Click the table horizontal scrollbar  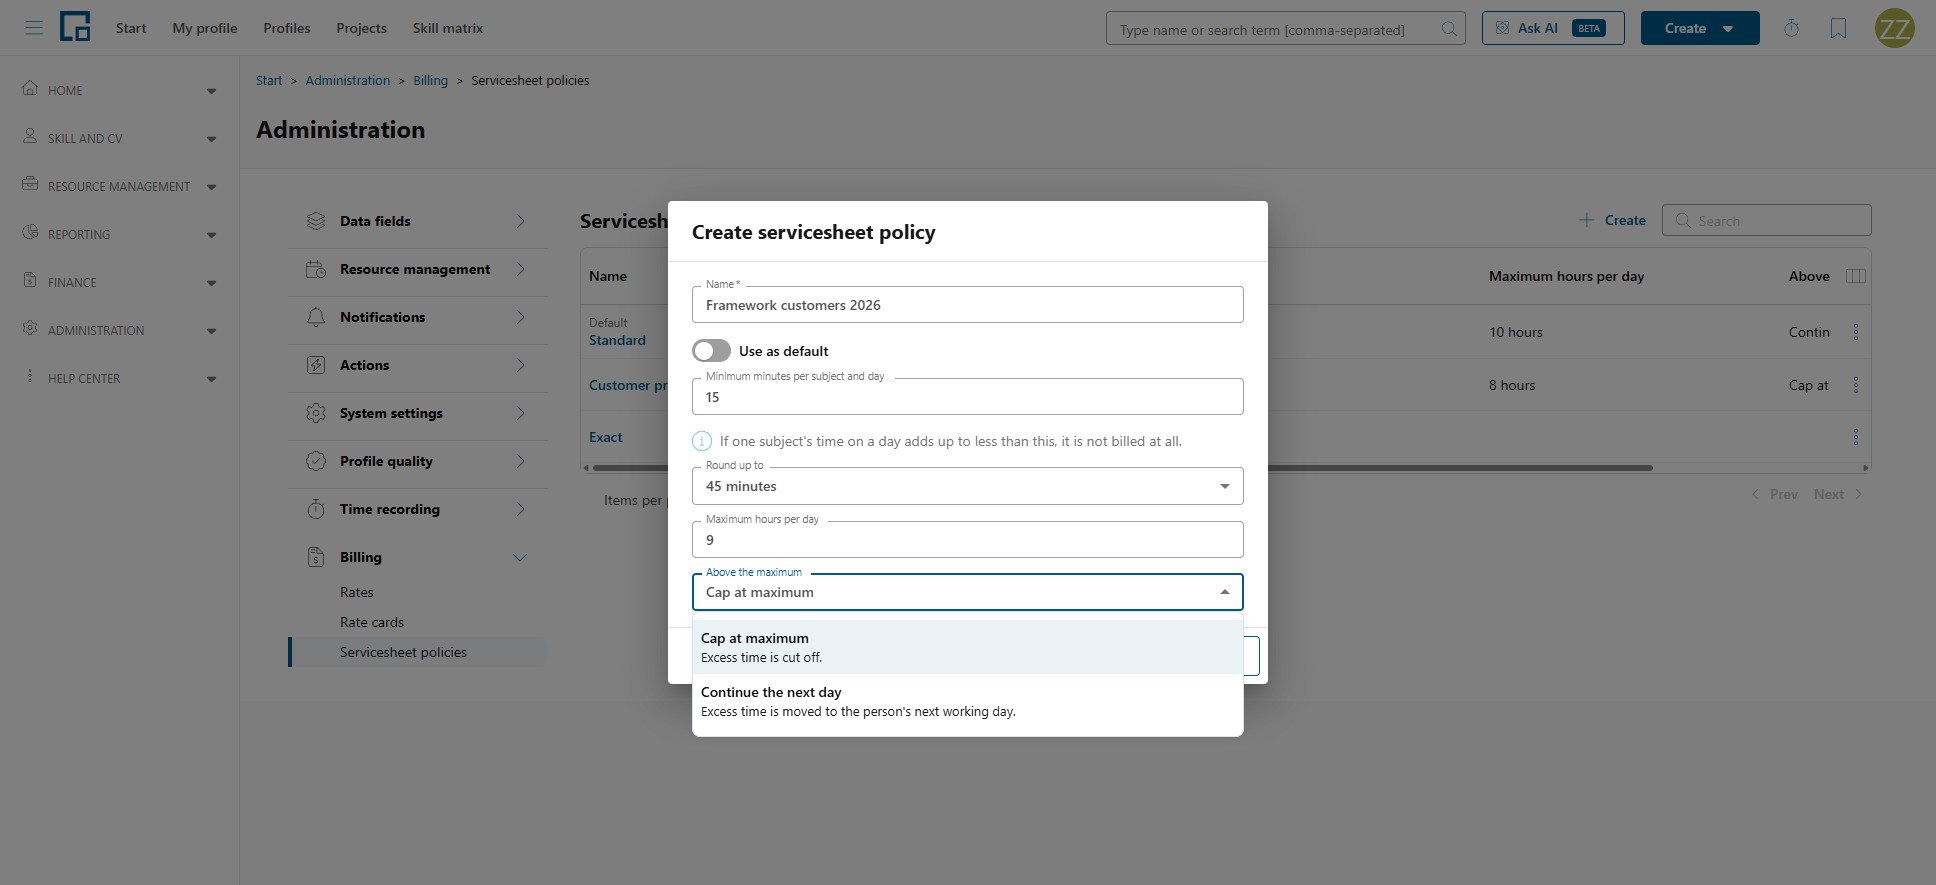coord(1122,467)
